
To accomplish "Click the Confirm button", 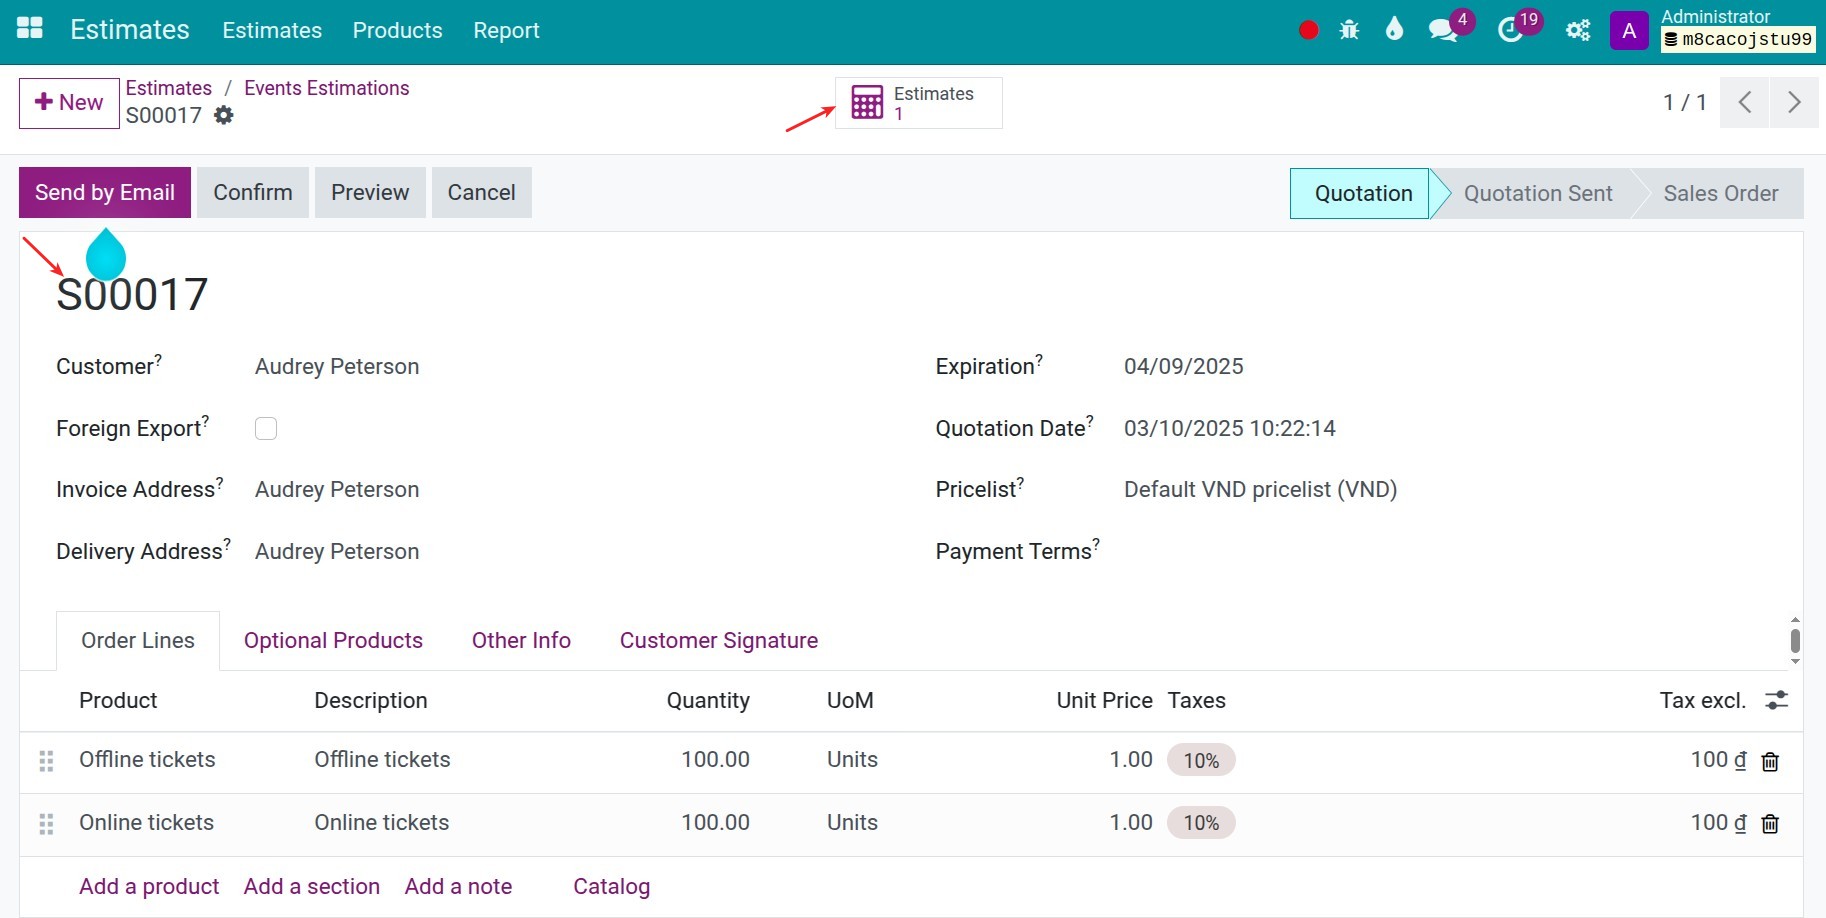I will [x=253, y=192].
